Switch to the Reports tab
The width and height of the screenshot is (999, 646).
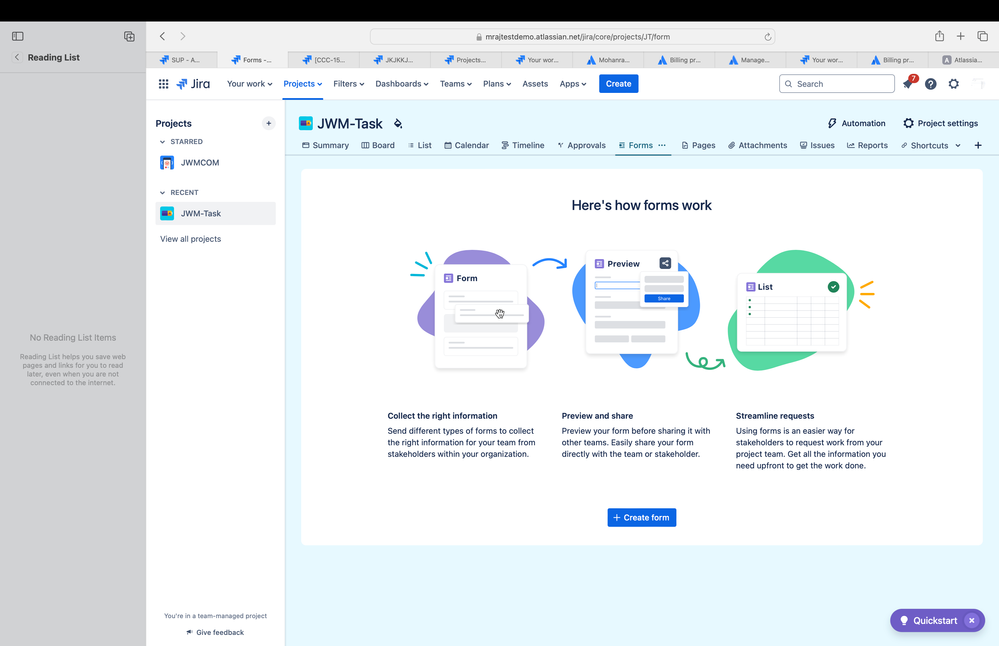(867, 145)
